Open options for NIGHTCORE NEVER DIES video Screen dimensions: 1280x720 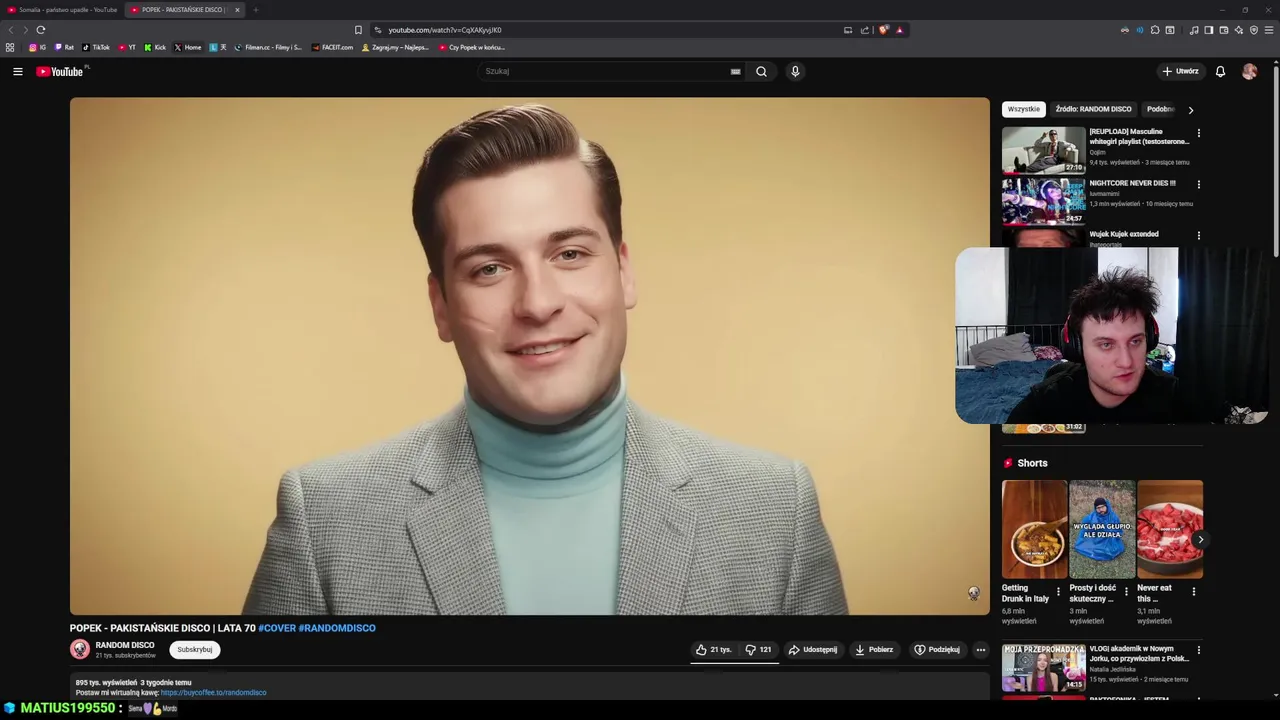[x=1198, y=185]
